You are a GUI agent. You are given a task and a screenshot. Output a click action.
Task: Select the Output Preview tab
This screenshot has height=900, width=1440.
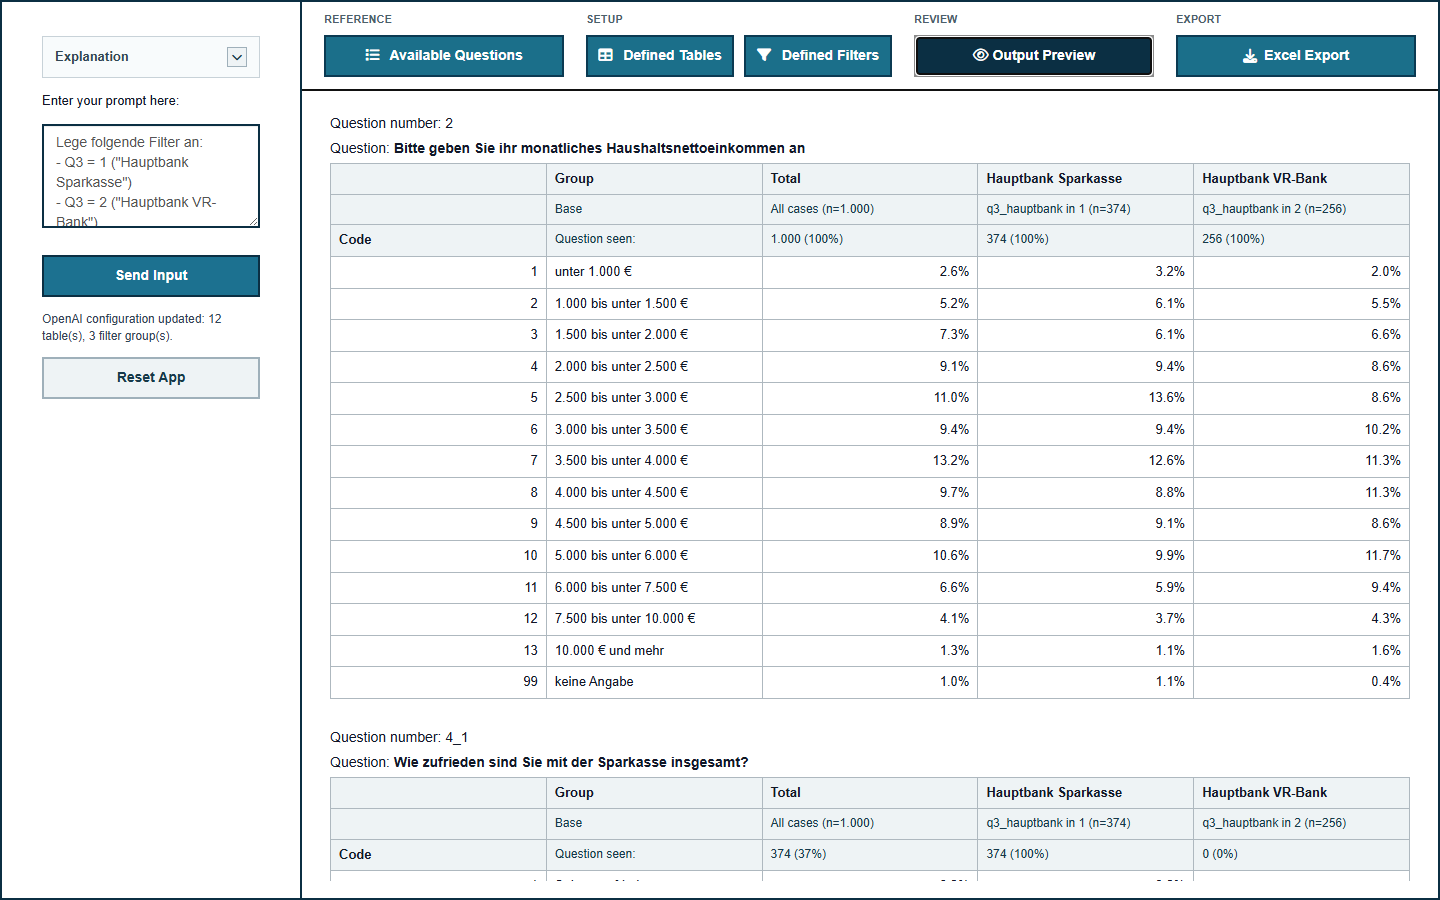(1034, 56)
